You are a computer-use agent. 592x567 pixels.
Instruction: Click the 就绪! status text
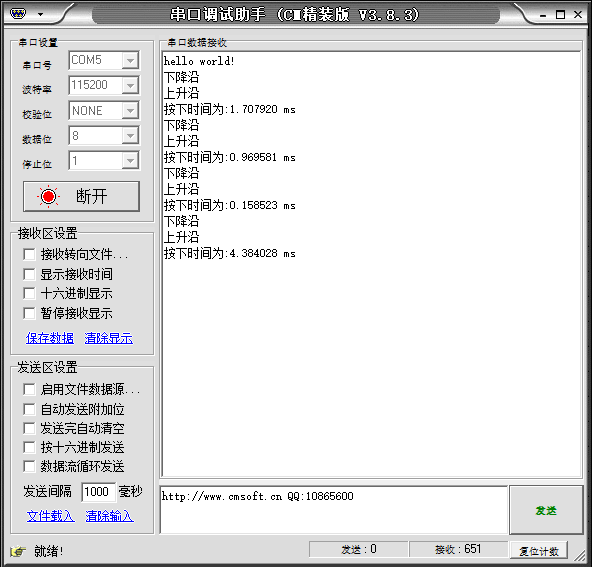(49, 551)
